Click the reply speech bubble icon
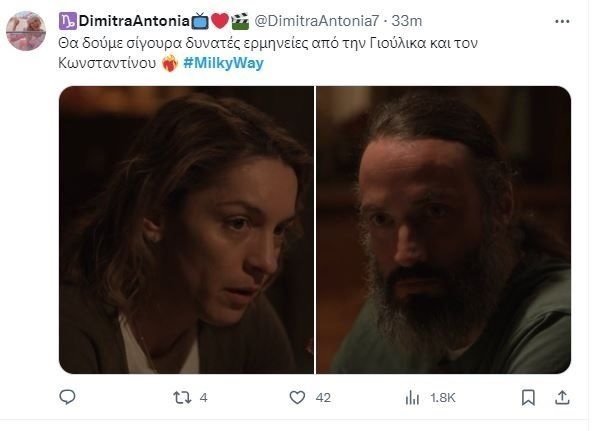This screenshot has height=431, width=600. pyautogui.click(x=68, y=398)
